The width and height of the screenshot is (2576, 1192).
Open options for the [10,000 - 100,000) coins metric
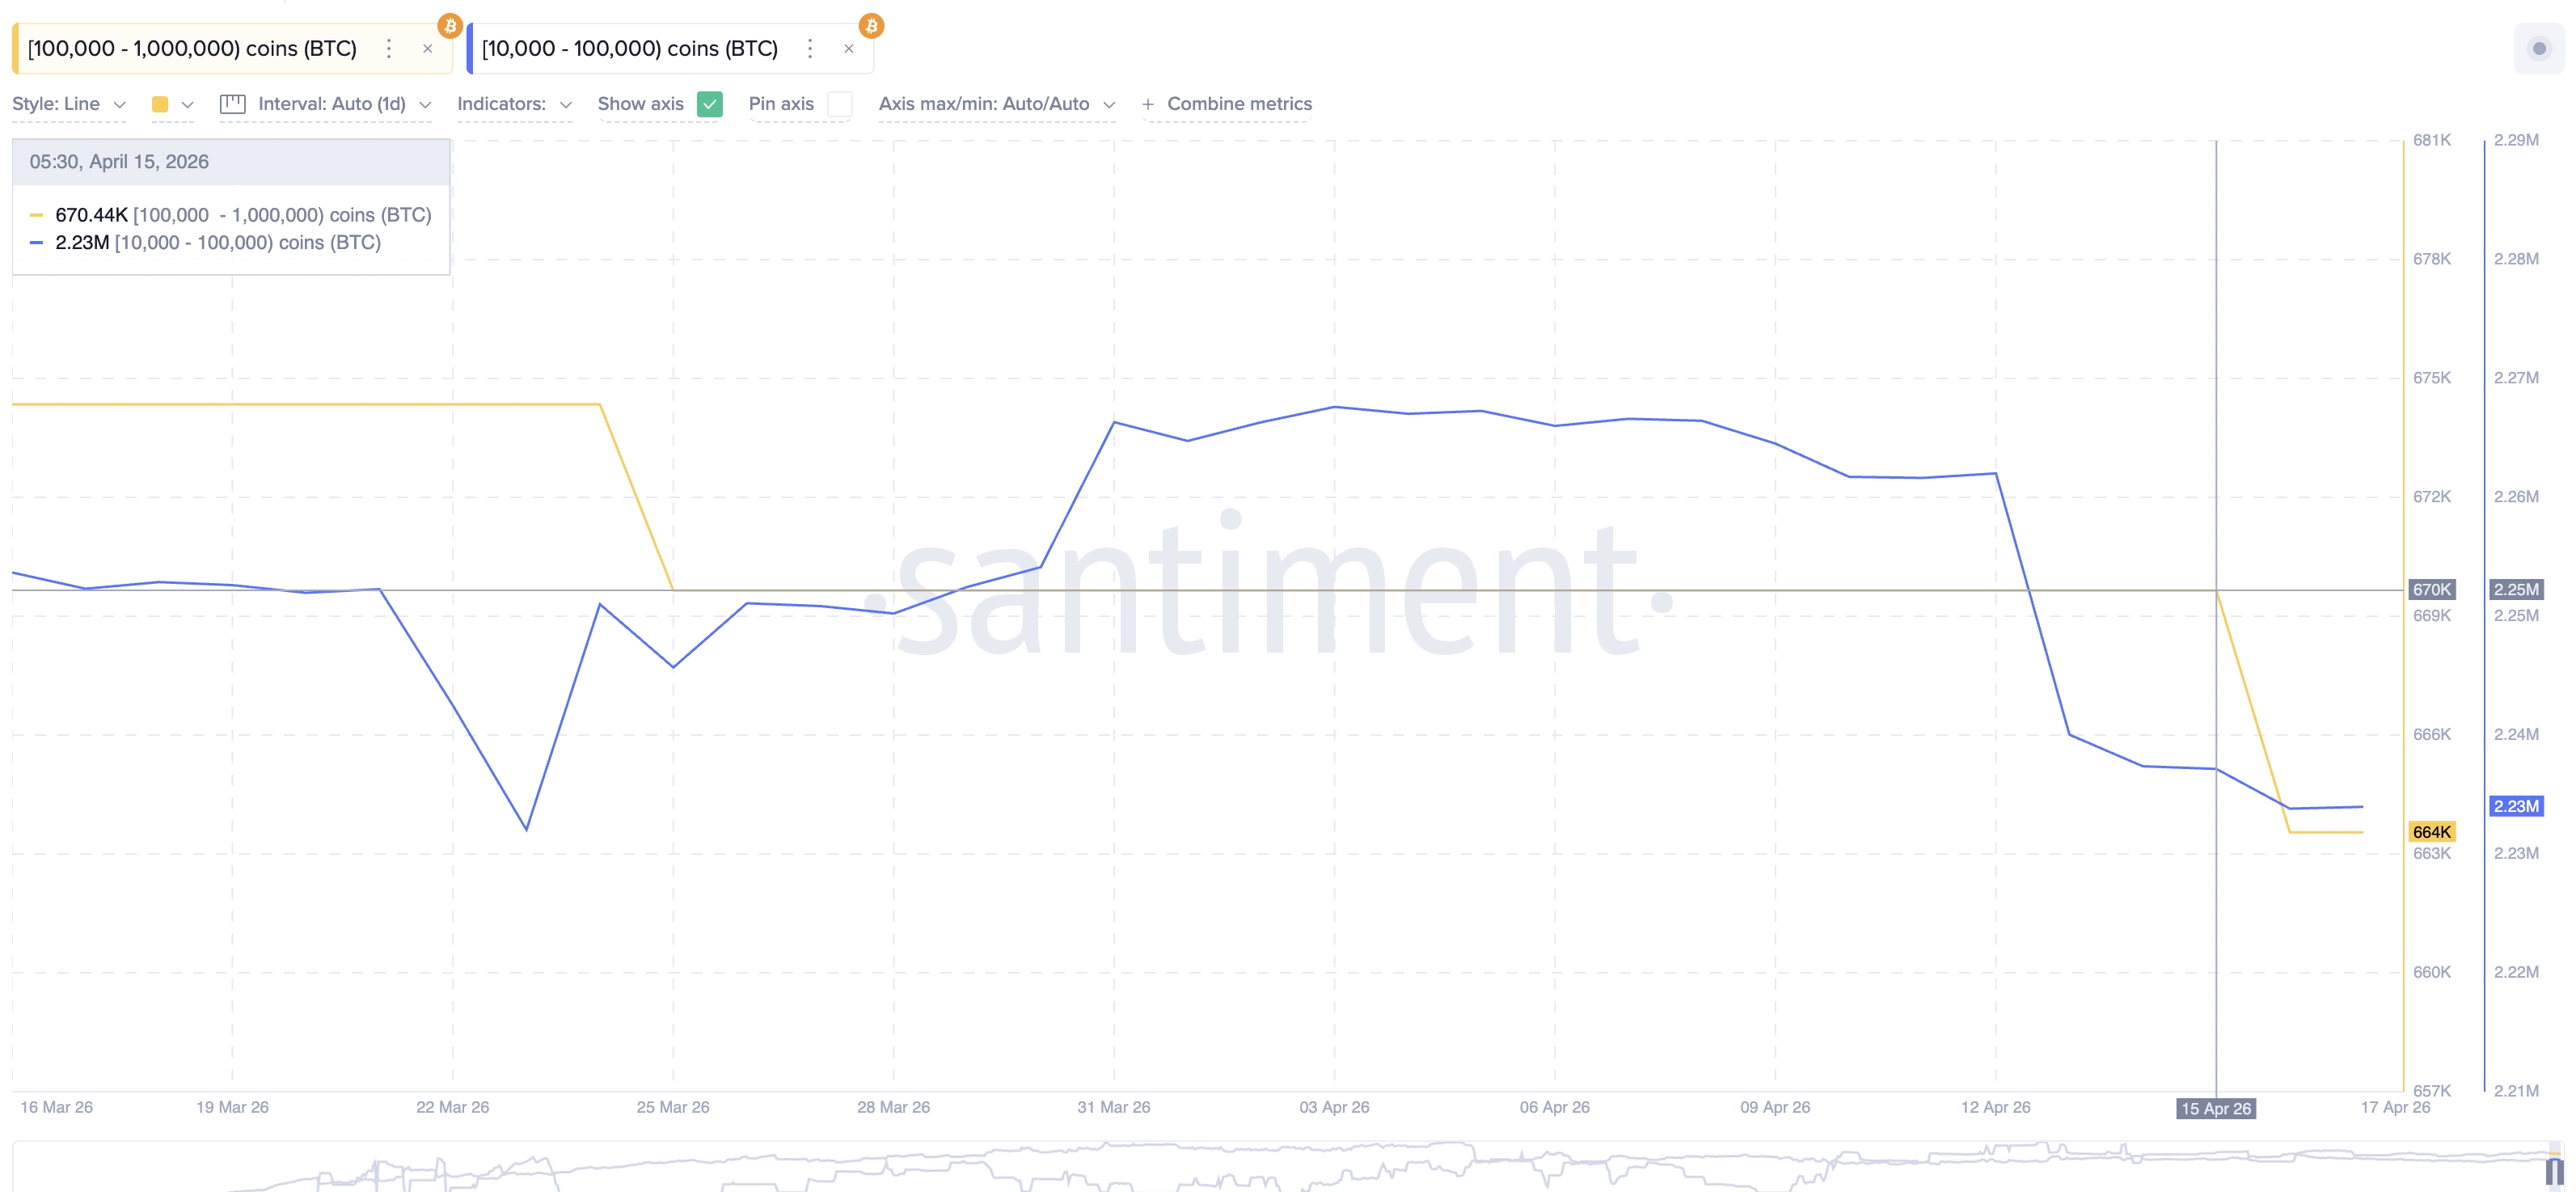(810, 47)
